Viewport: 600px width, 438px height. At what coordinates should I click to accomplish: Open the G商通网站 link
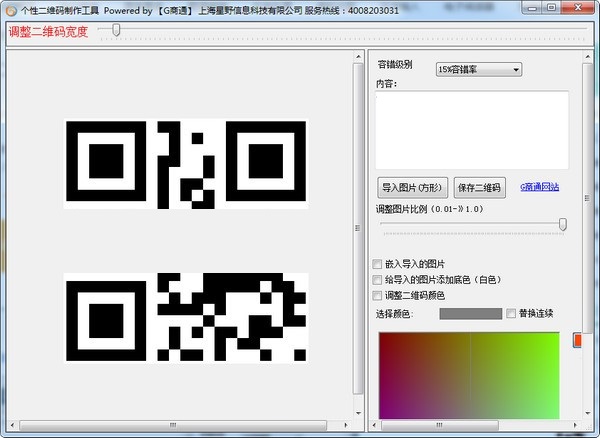539,187
